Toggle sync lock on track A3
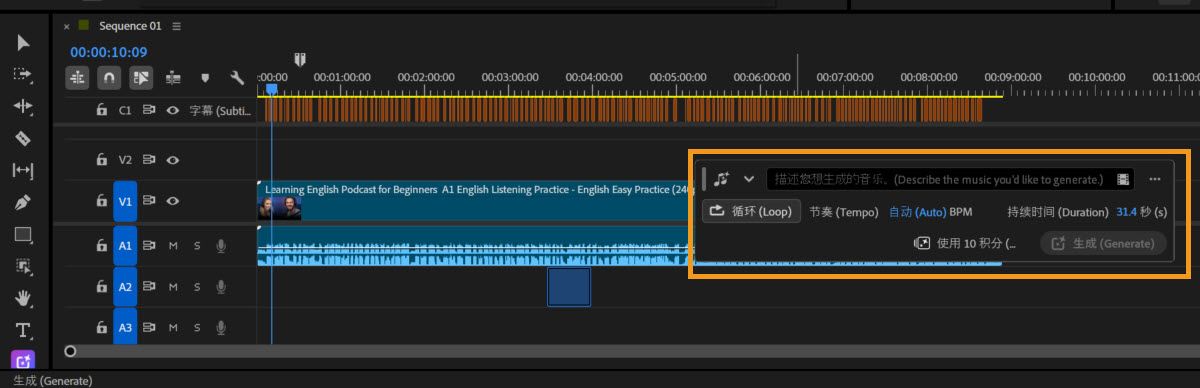The image size is (1200, 388). tap(149, 327)
